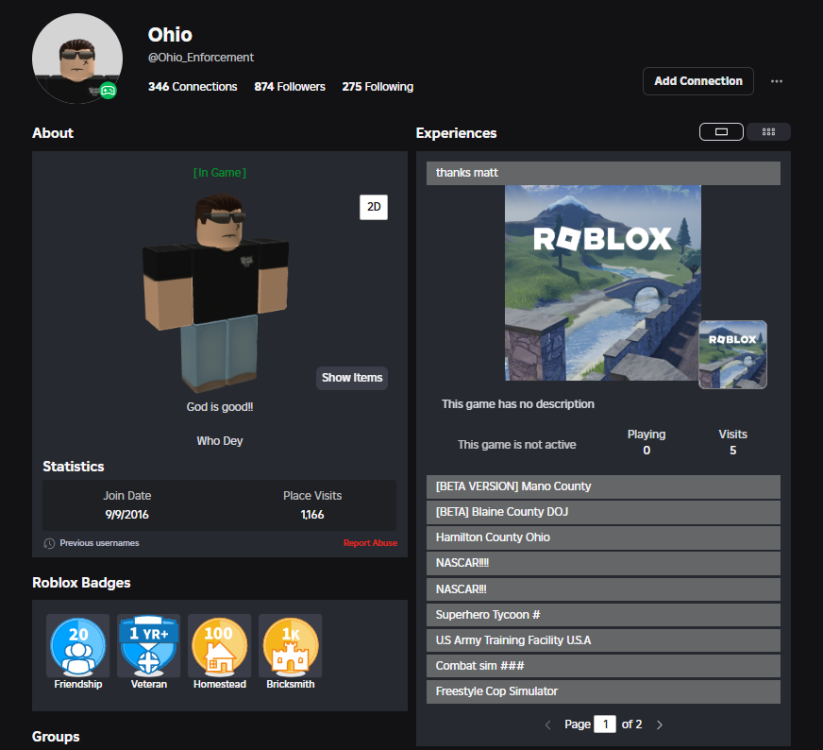This screenshot has height=750, width=823.
Task: Expand 'US Army Training Facility U.S.A' experience
Action: click(x=603, y=640)
